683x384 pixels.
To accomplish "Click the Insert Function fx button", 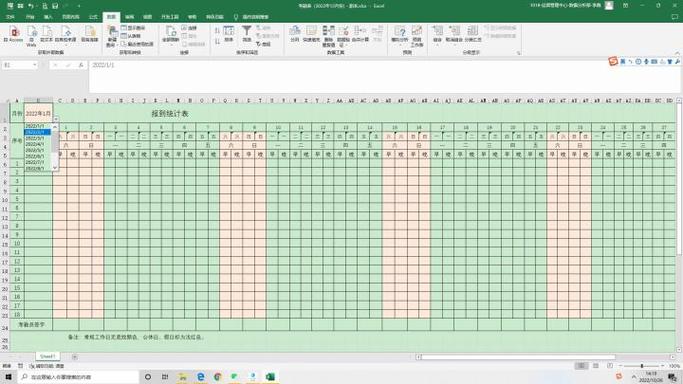I will tap(81, 65).
